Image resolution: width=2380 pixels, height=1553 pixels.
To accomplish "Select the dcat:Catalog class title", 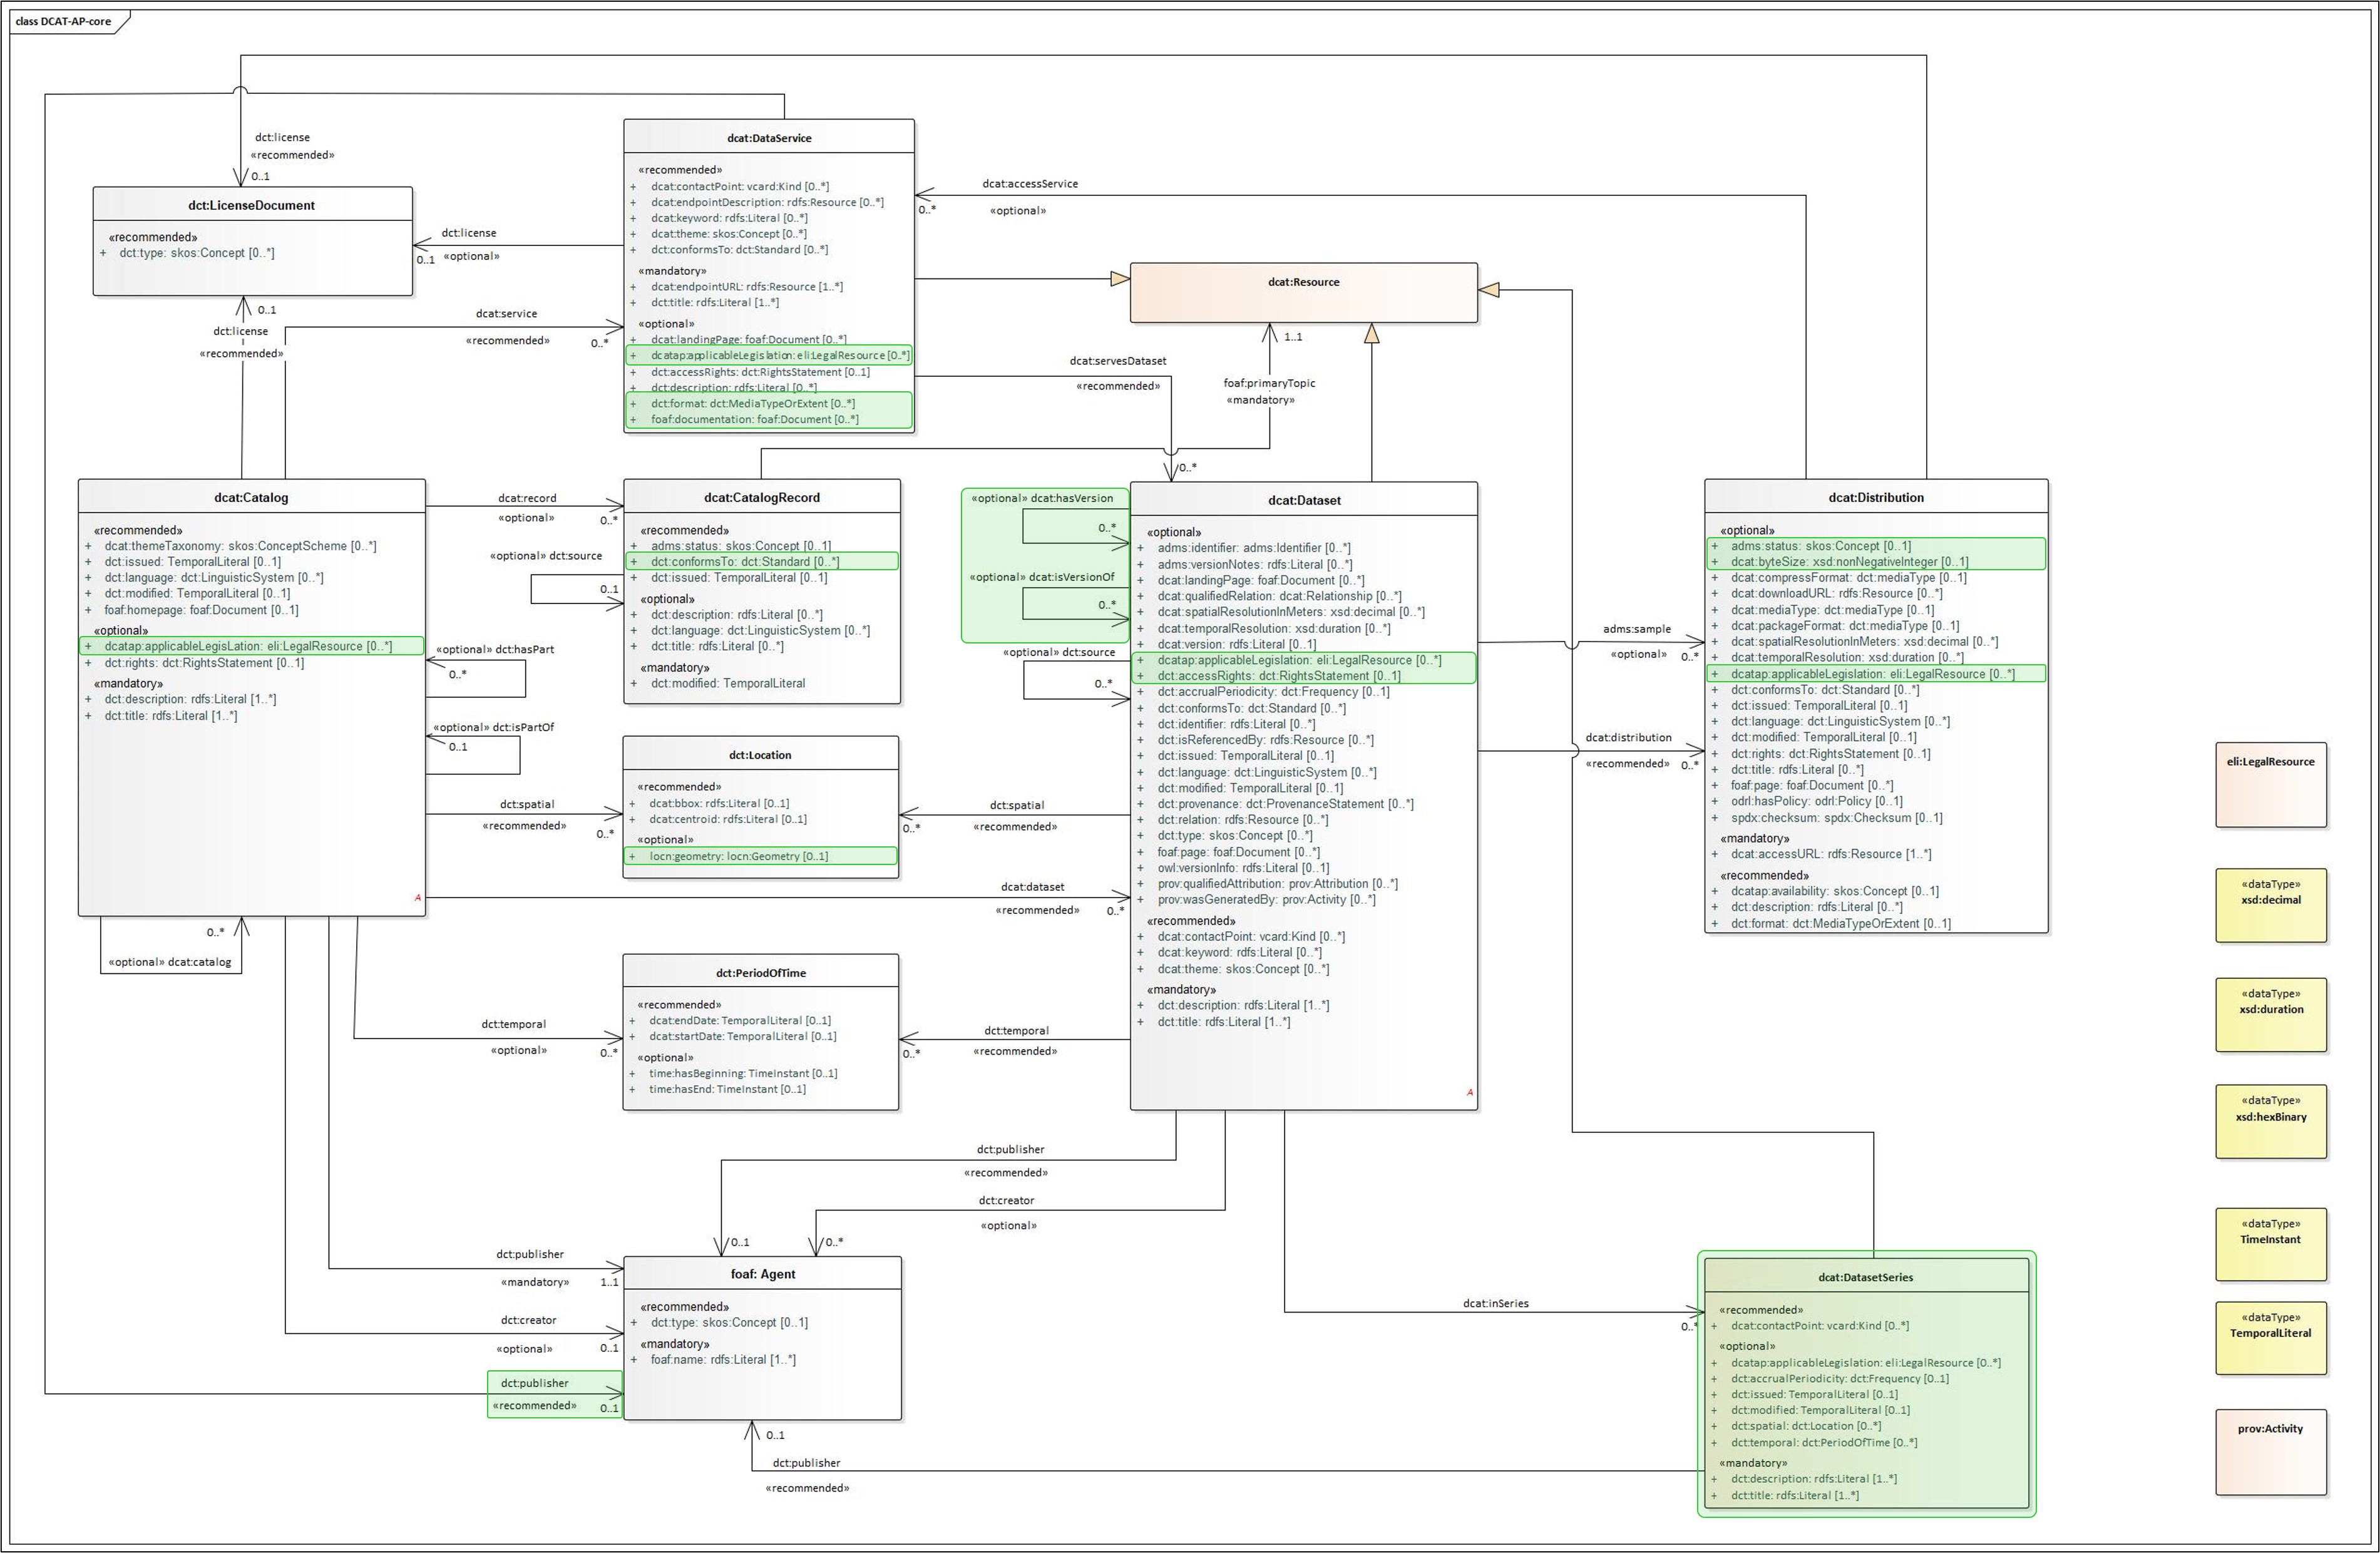I will 251,497.
